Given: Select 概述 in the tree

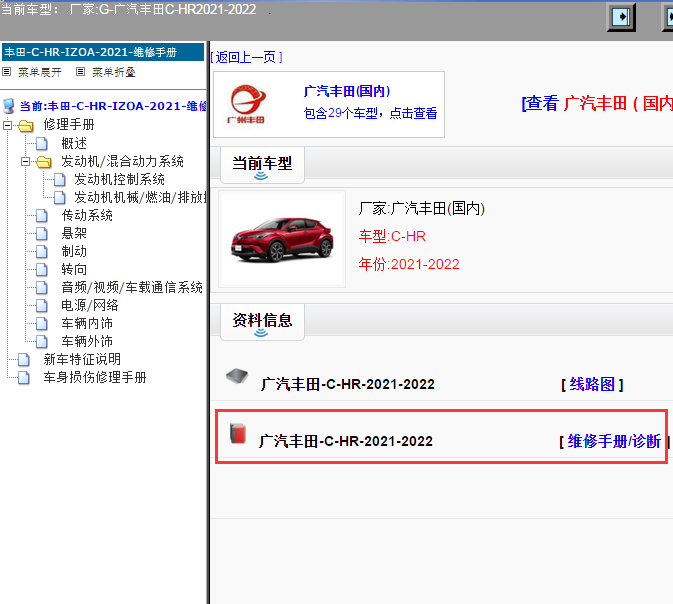Looking at the screenshot, I should point(74,143).
